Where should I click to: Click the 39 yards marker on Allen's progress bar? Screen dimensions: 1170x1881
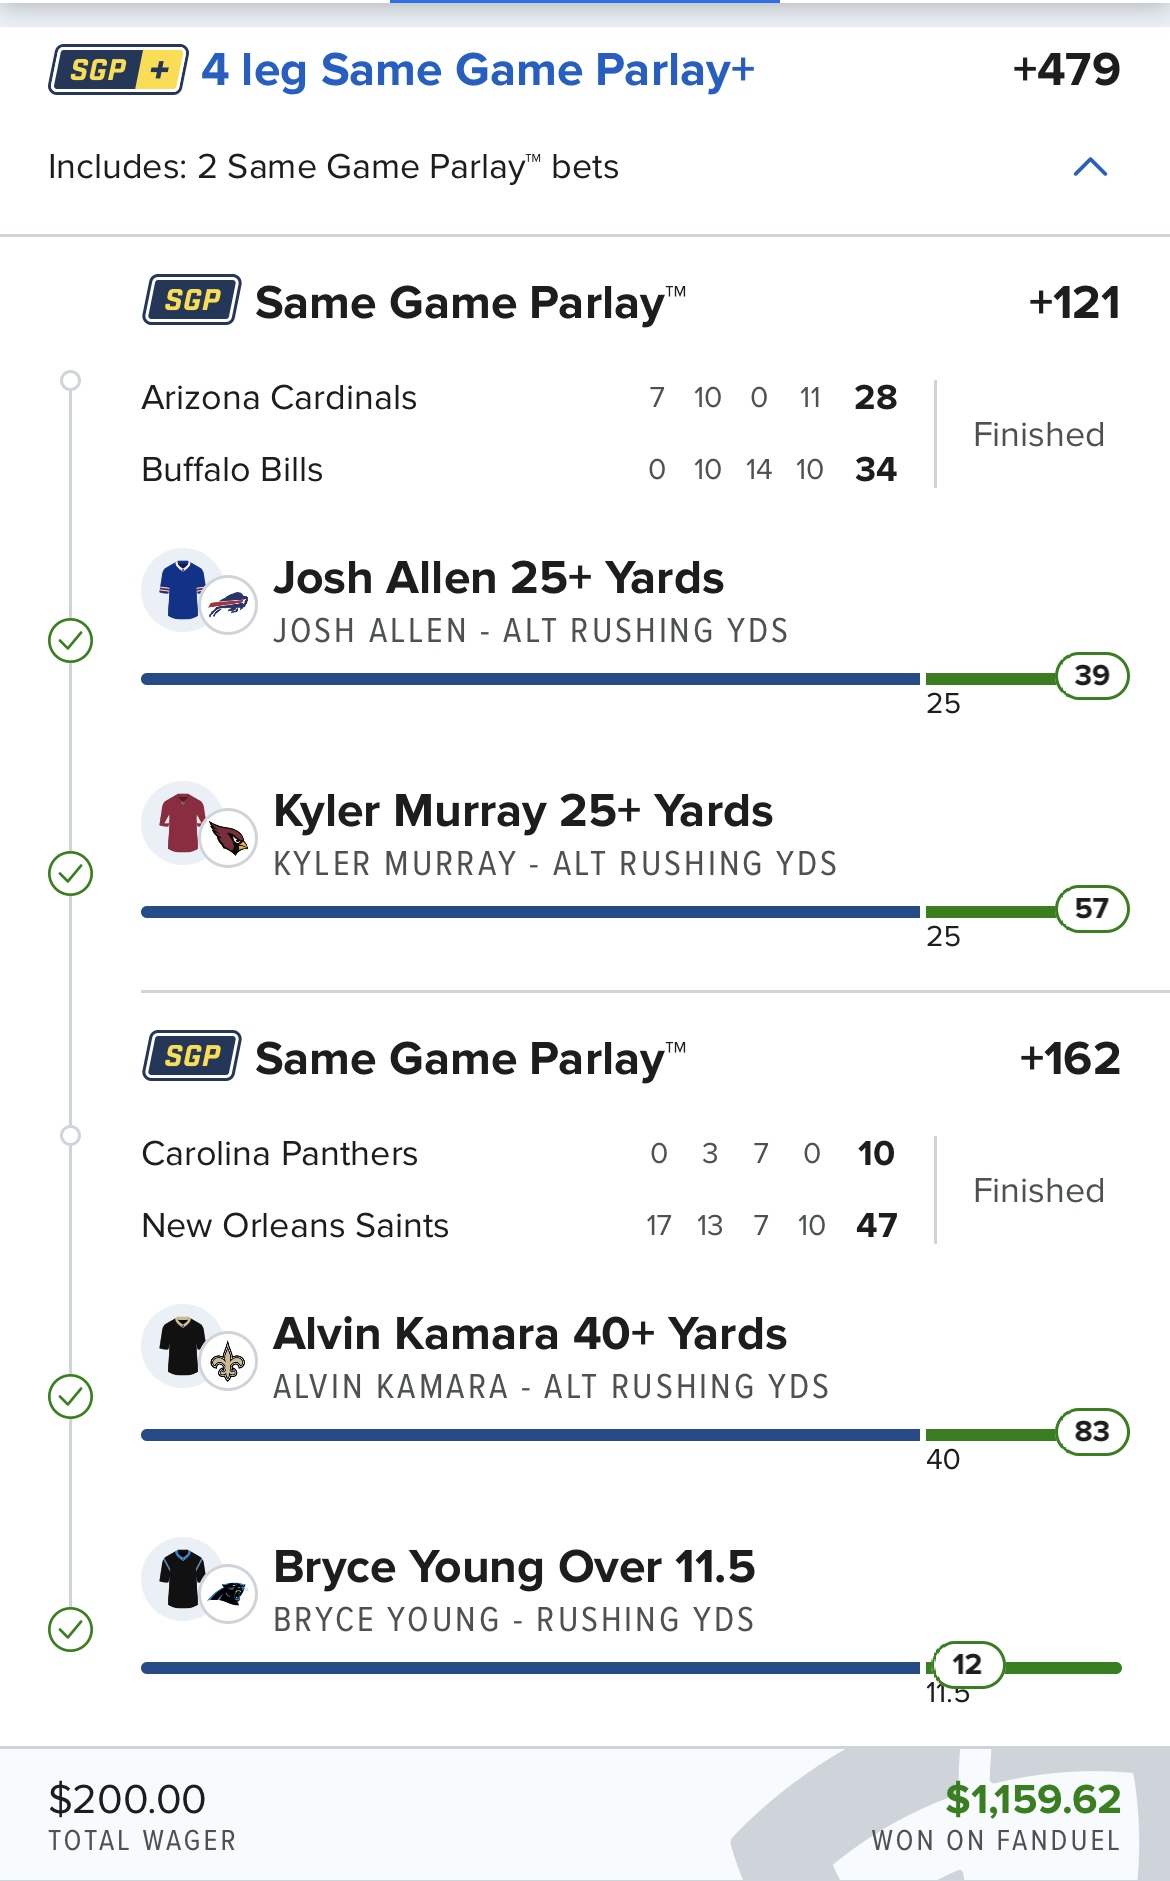(x=1092, y=676)
